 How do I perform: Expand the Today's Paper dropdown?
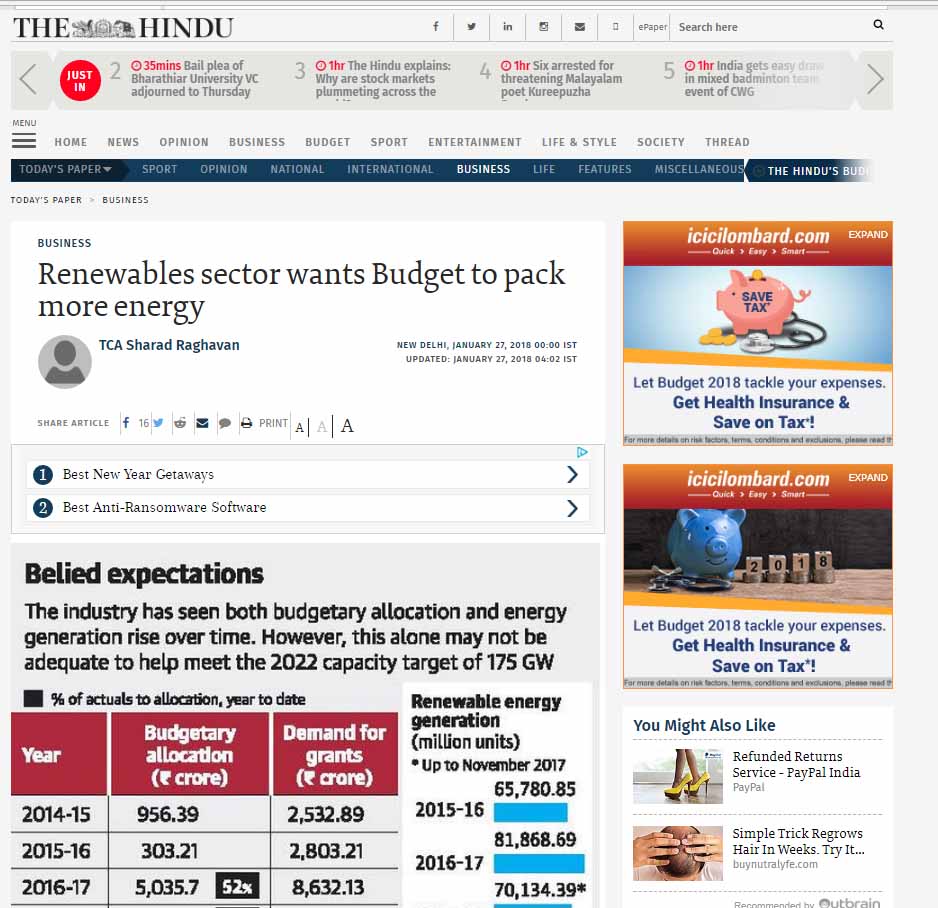tap(65, 169)
